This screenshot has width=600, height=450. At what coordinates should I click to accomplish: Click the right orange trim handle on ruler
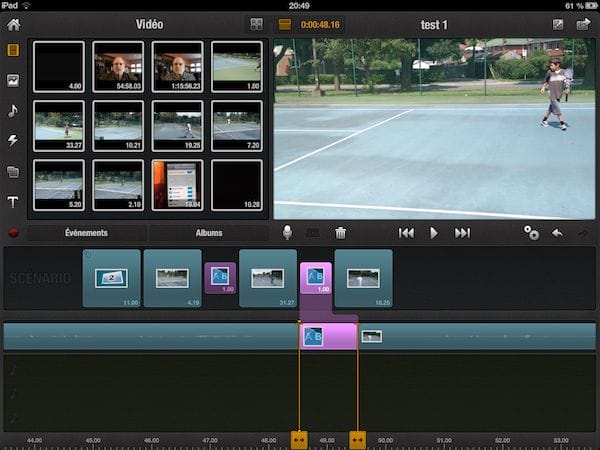click(x=357, y=439)
